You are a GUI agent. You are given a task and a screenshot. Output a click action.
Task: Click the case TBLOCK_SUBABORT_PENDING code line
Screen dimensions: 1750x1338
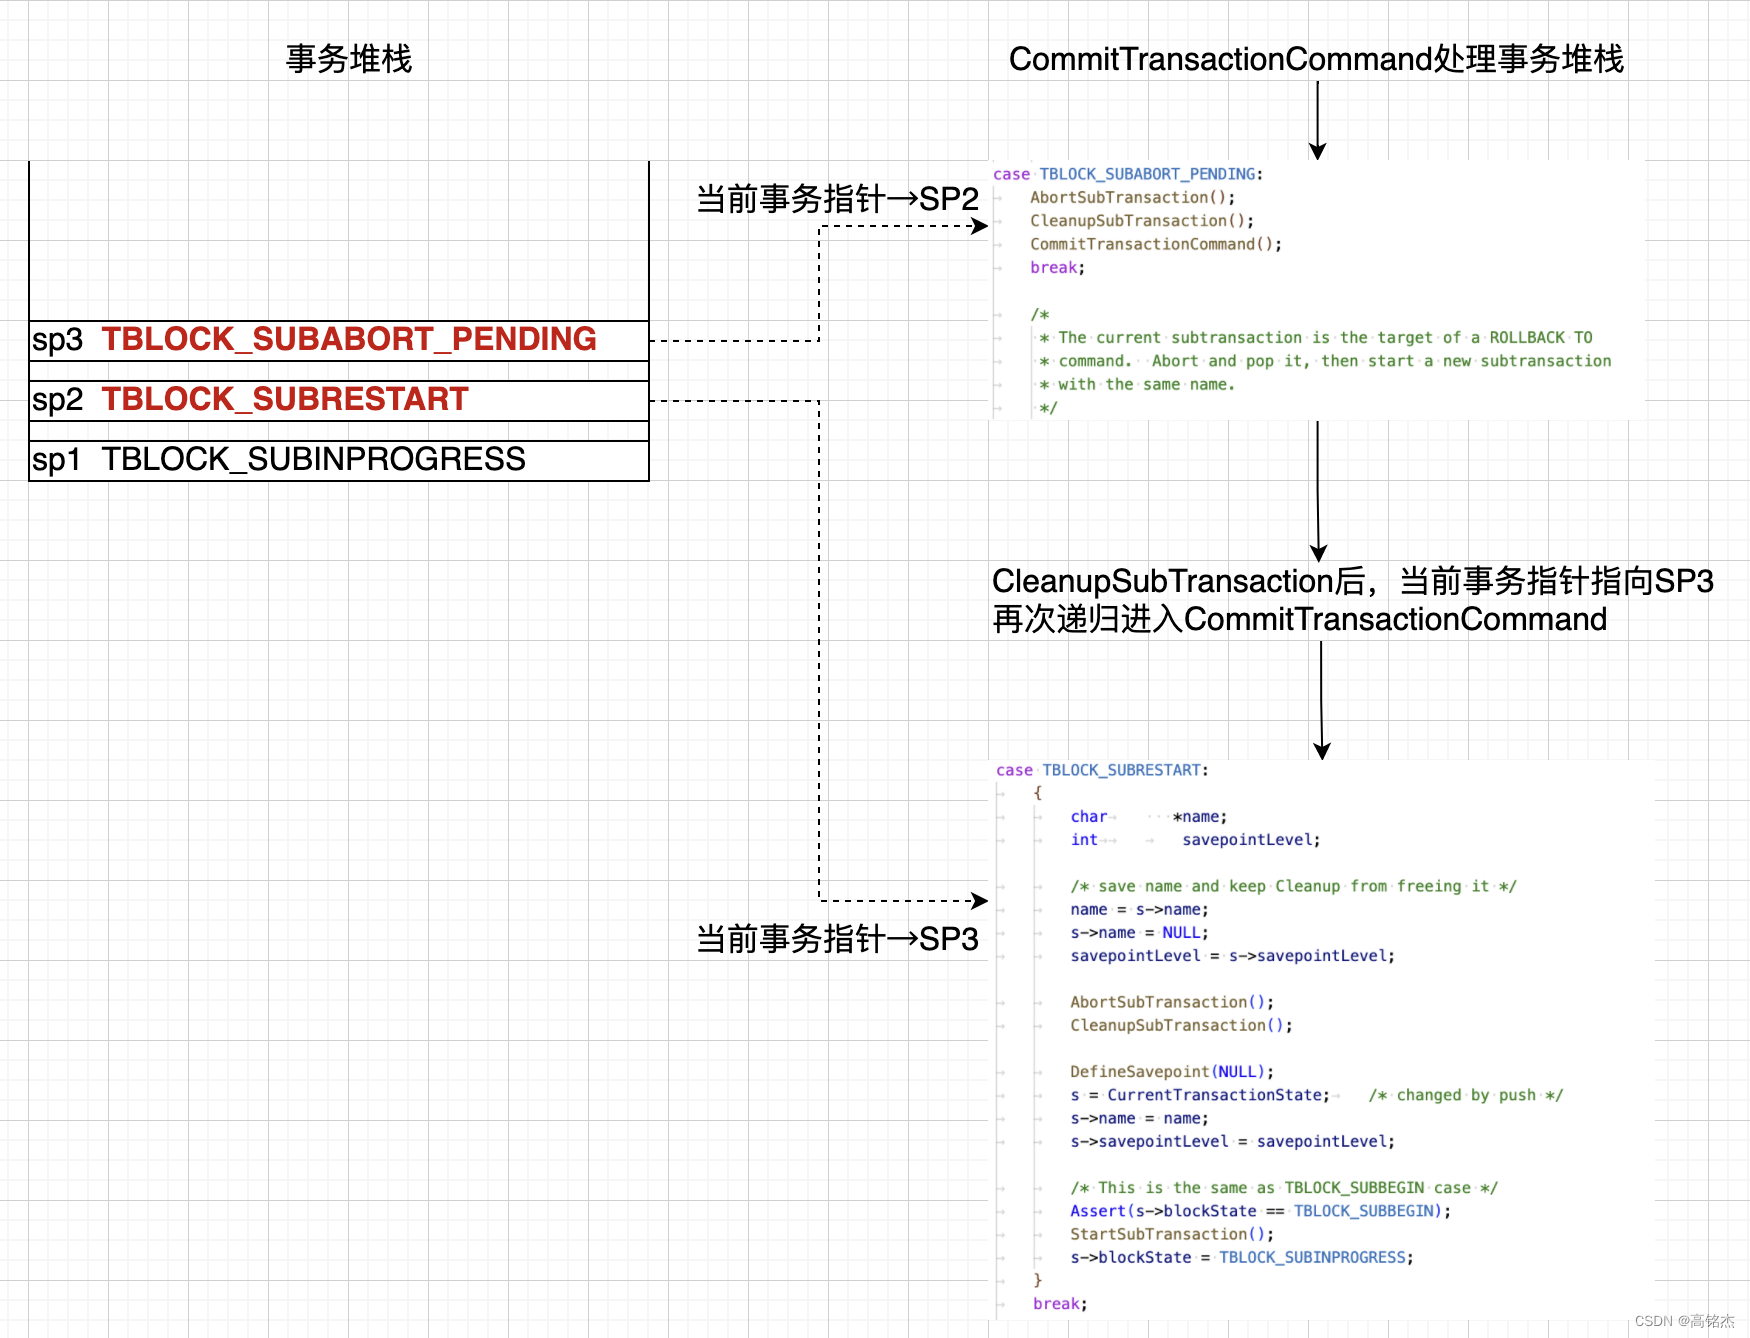(1128, 174)
